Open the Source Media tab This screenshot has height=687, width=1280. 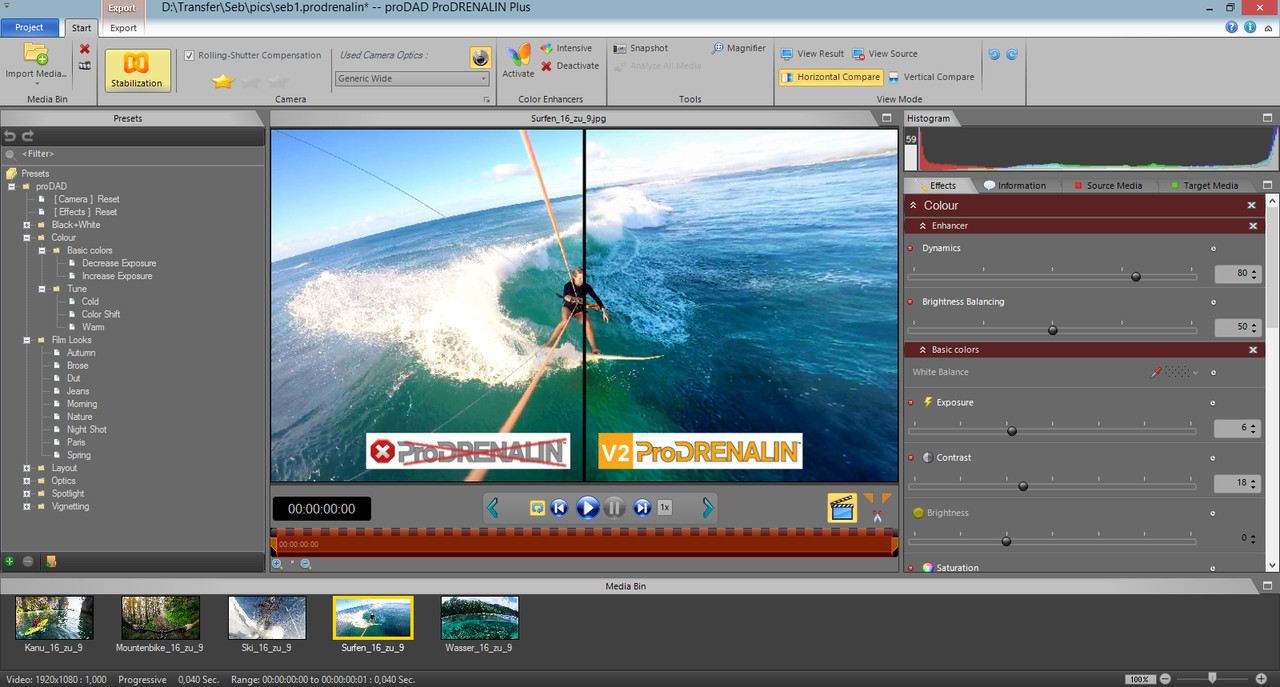point(1107,186)
